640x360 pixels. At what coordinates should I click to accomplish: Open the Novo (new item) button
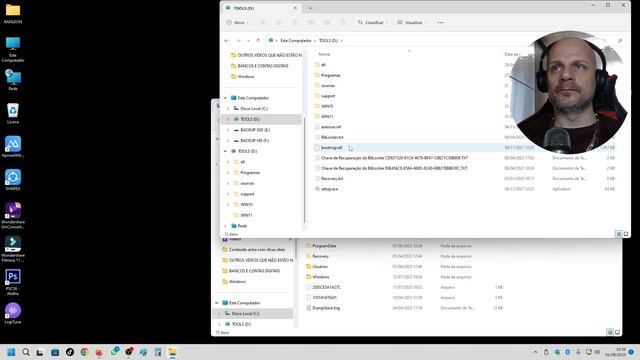[237, 22]
